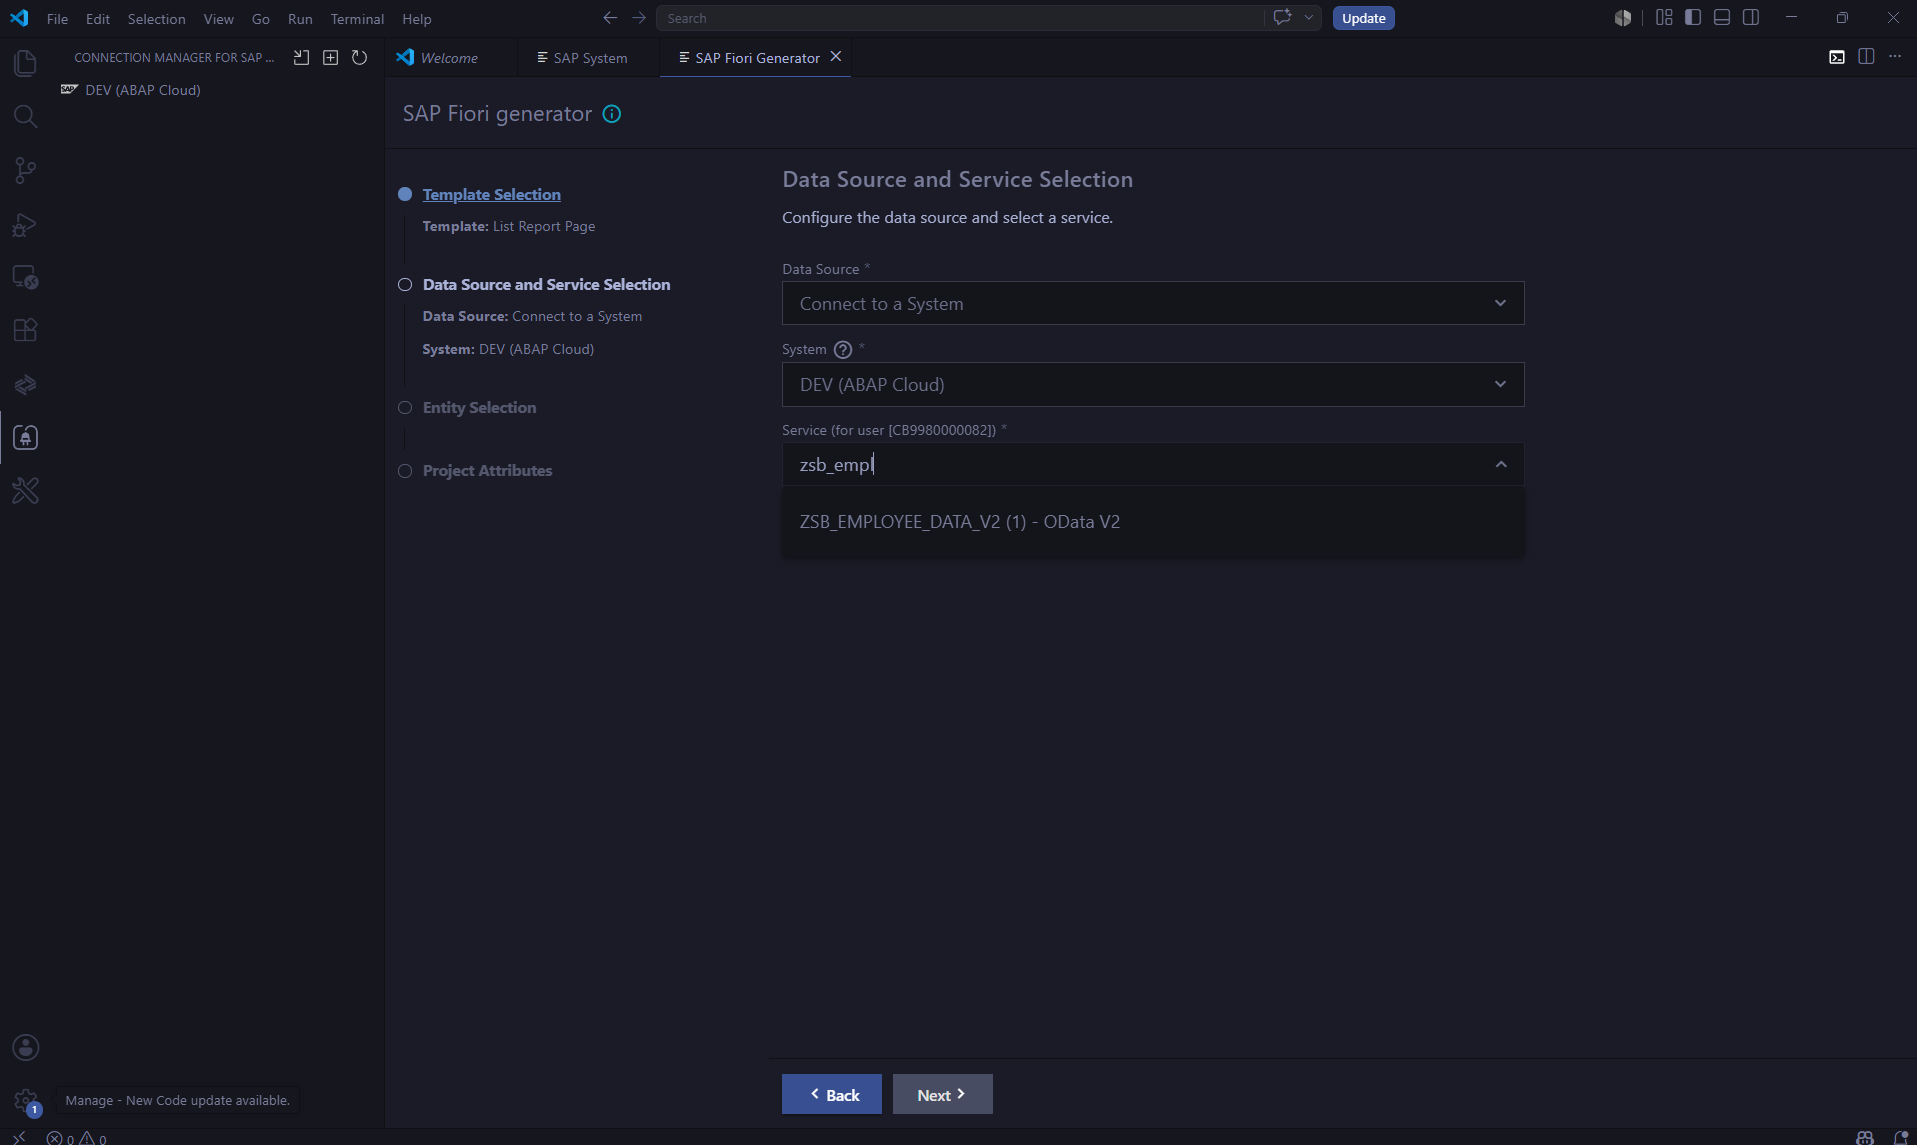Click the VS Code logo icon
This screenshot has height=1145, width=1917.
pos(19,18)
